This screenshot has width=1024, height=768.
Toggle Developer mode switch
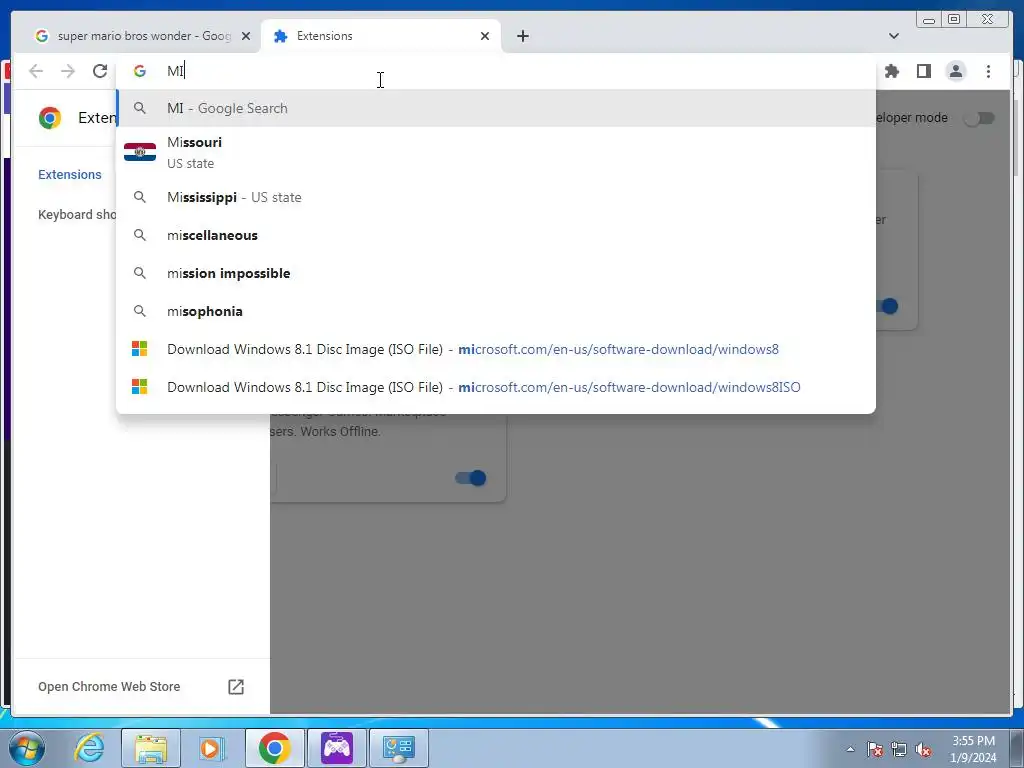[x=980, y=118]
